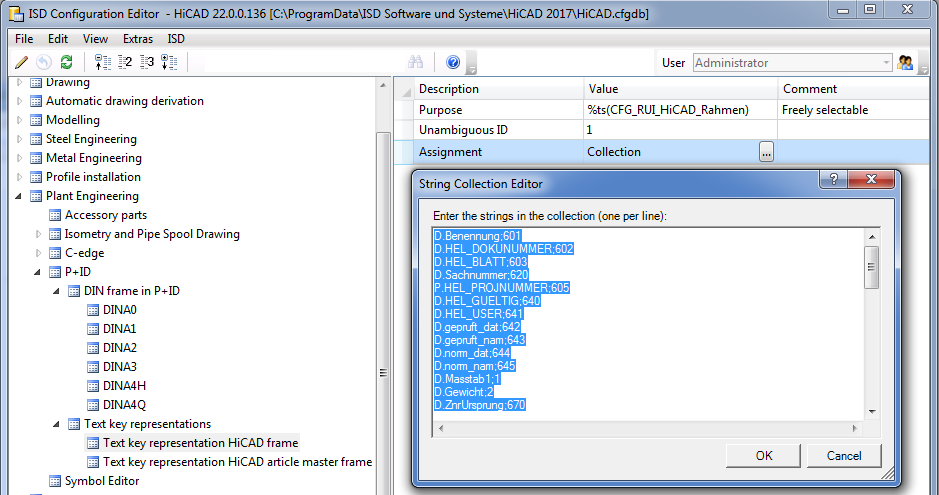Viewport: 939px width, 495px height.
Task: Click help question button in String Collection Editor
Action: [x=833, y=178]
